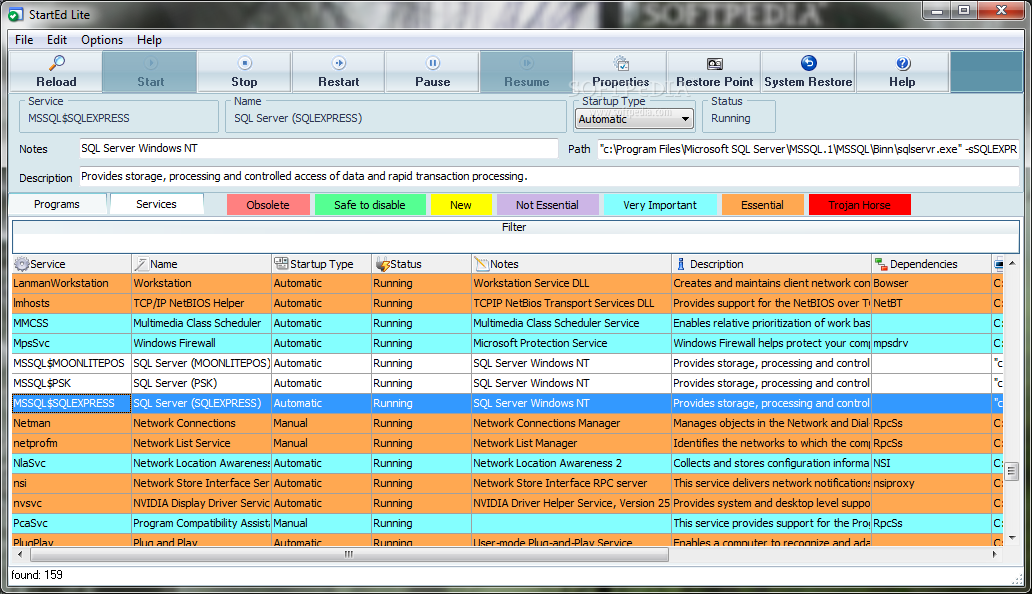1032x594 pixels.
Task: Open System Restore
Action: pyautogui.click(x=808, y=72)
